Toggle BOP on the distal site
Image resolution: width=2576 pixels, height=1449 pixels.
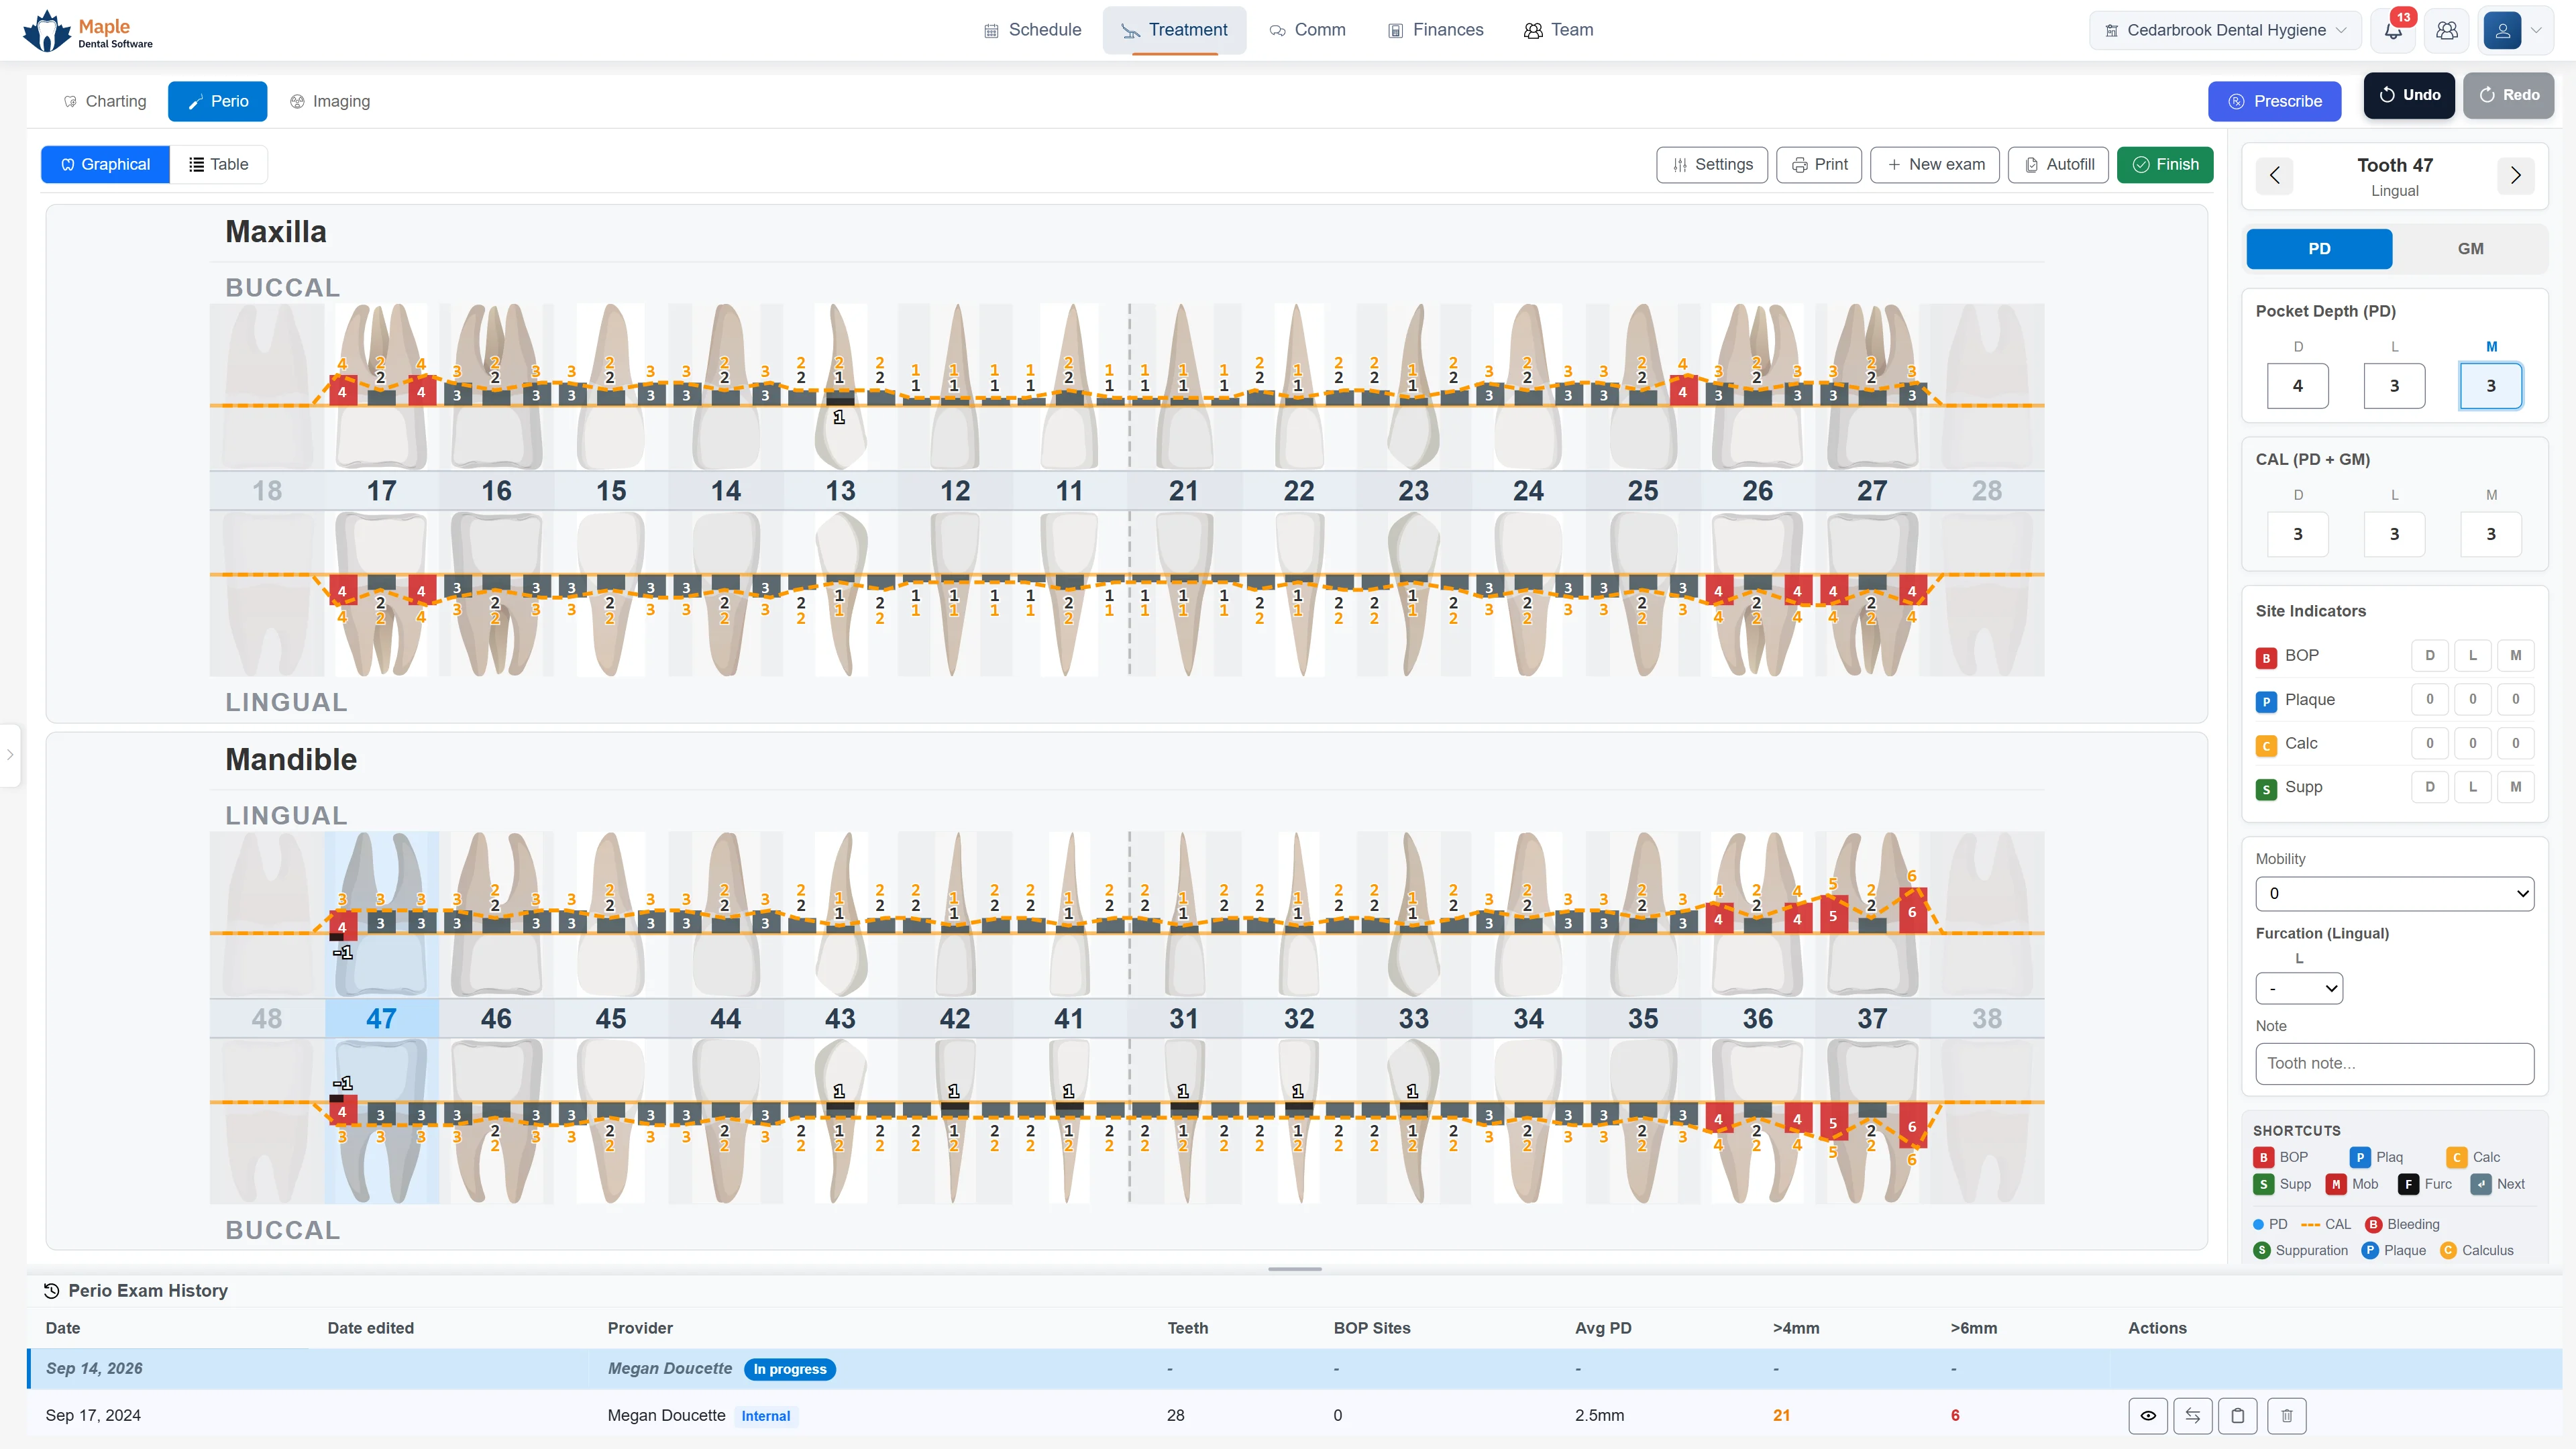click(2430, 656)
